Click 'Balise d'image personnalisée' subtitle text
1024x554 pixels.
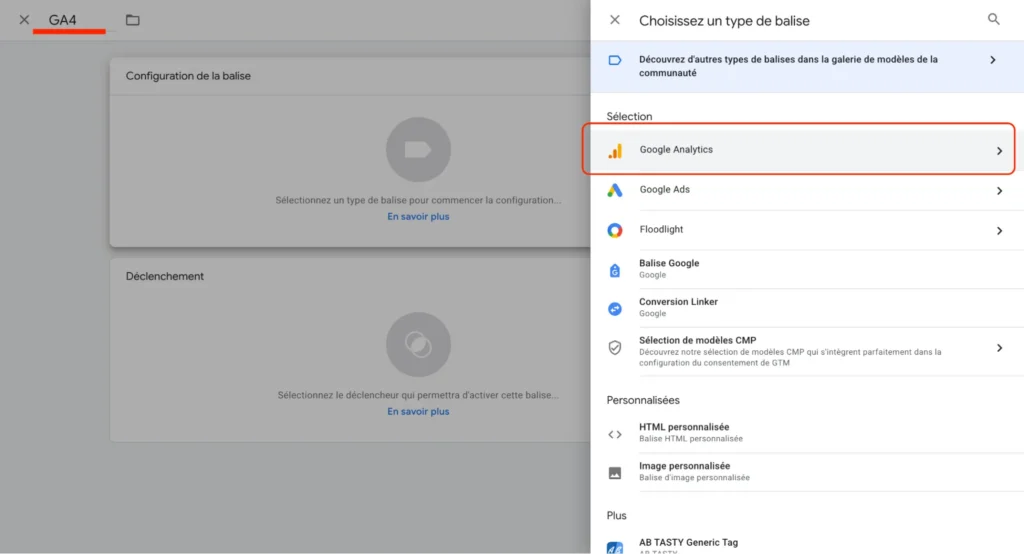pos(694,477)
